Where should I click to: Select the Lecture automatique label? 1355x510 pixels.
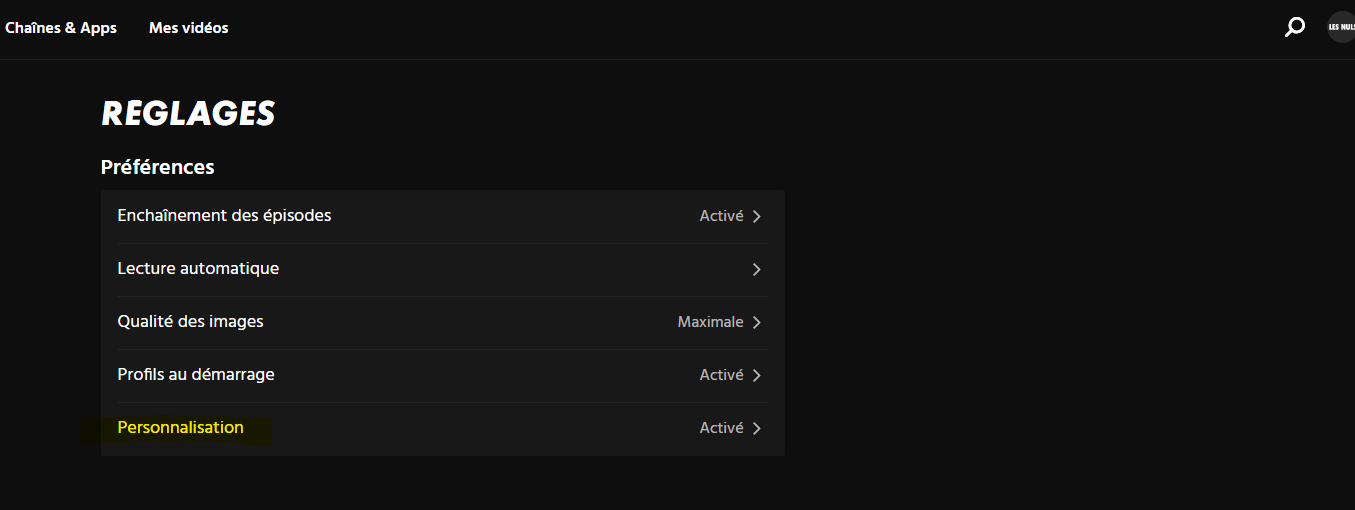pos(198,268)
